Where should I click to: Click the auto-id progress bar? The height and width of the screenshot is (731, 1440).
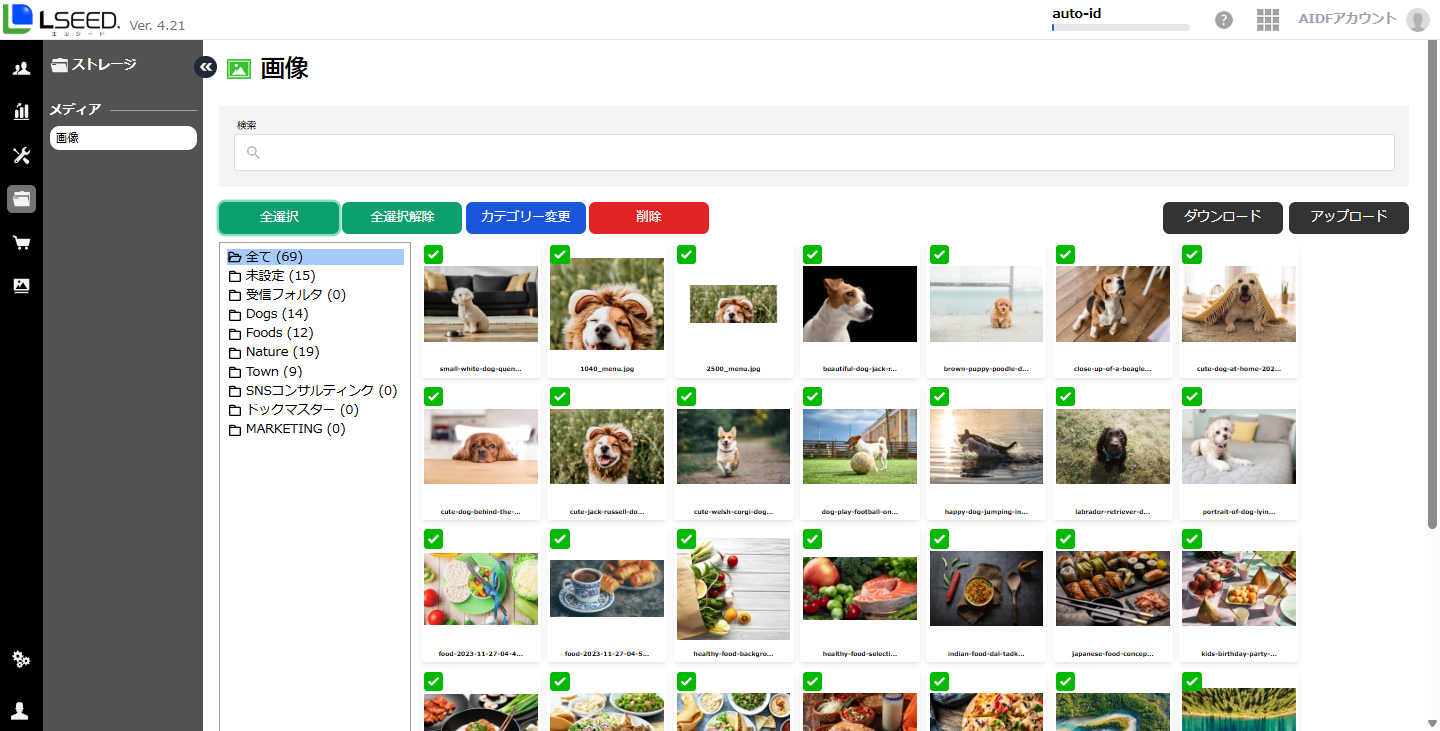click(1120, 28)
